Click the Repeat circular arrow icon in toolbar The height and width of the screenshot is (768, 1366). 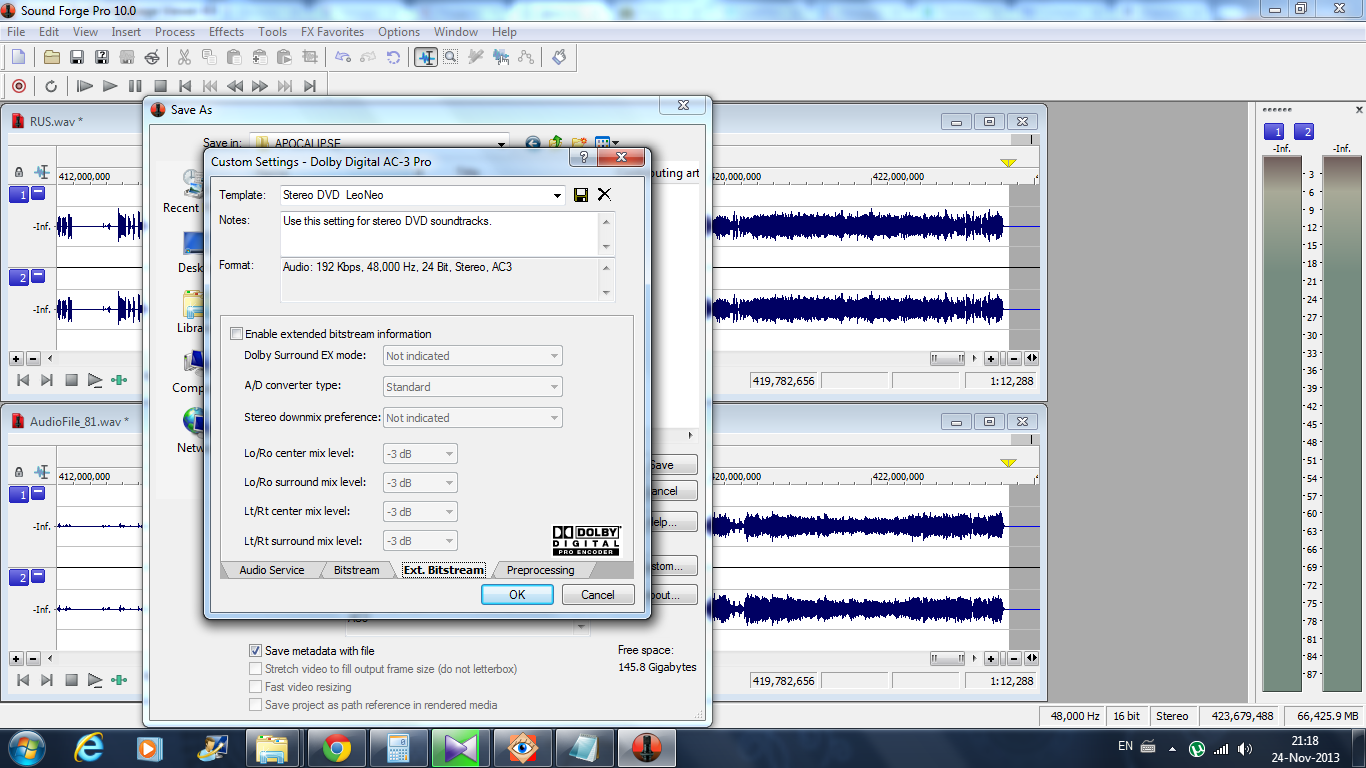point(394,57)
